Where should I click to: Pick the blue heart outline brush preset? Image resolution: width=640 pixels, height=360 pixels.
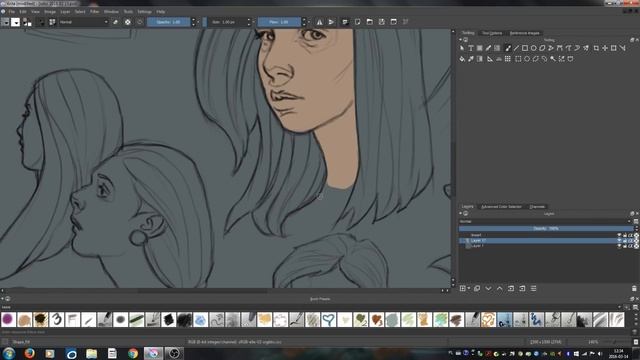pyautogui.click(x=329, y=319)
